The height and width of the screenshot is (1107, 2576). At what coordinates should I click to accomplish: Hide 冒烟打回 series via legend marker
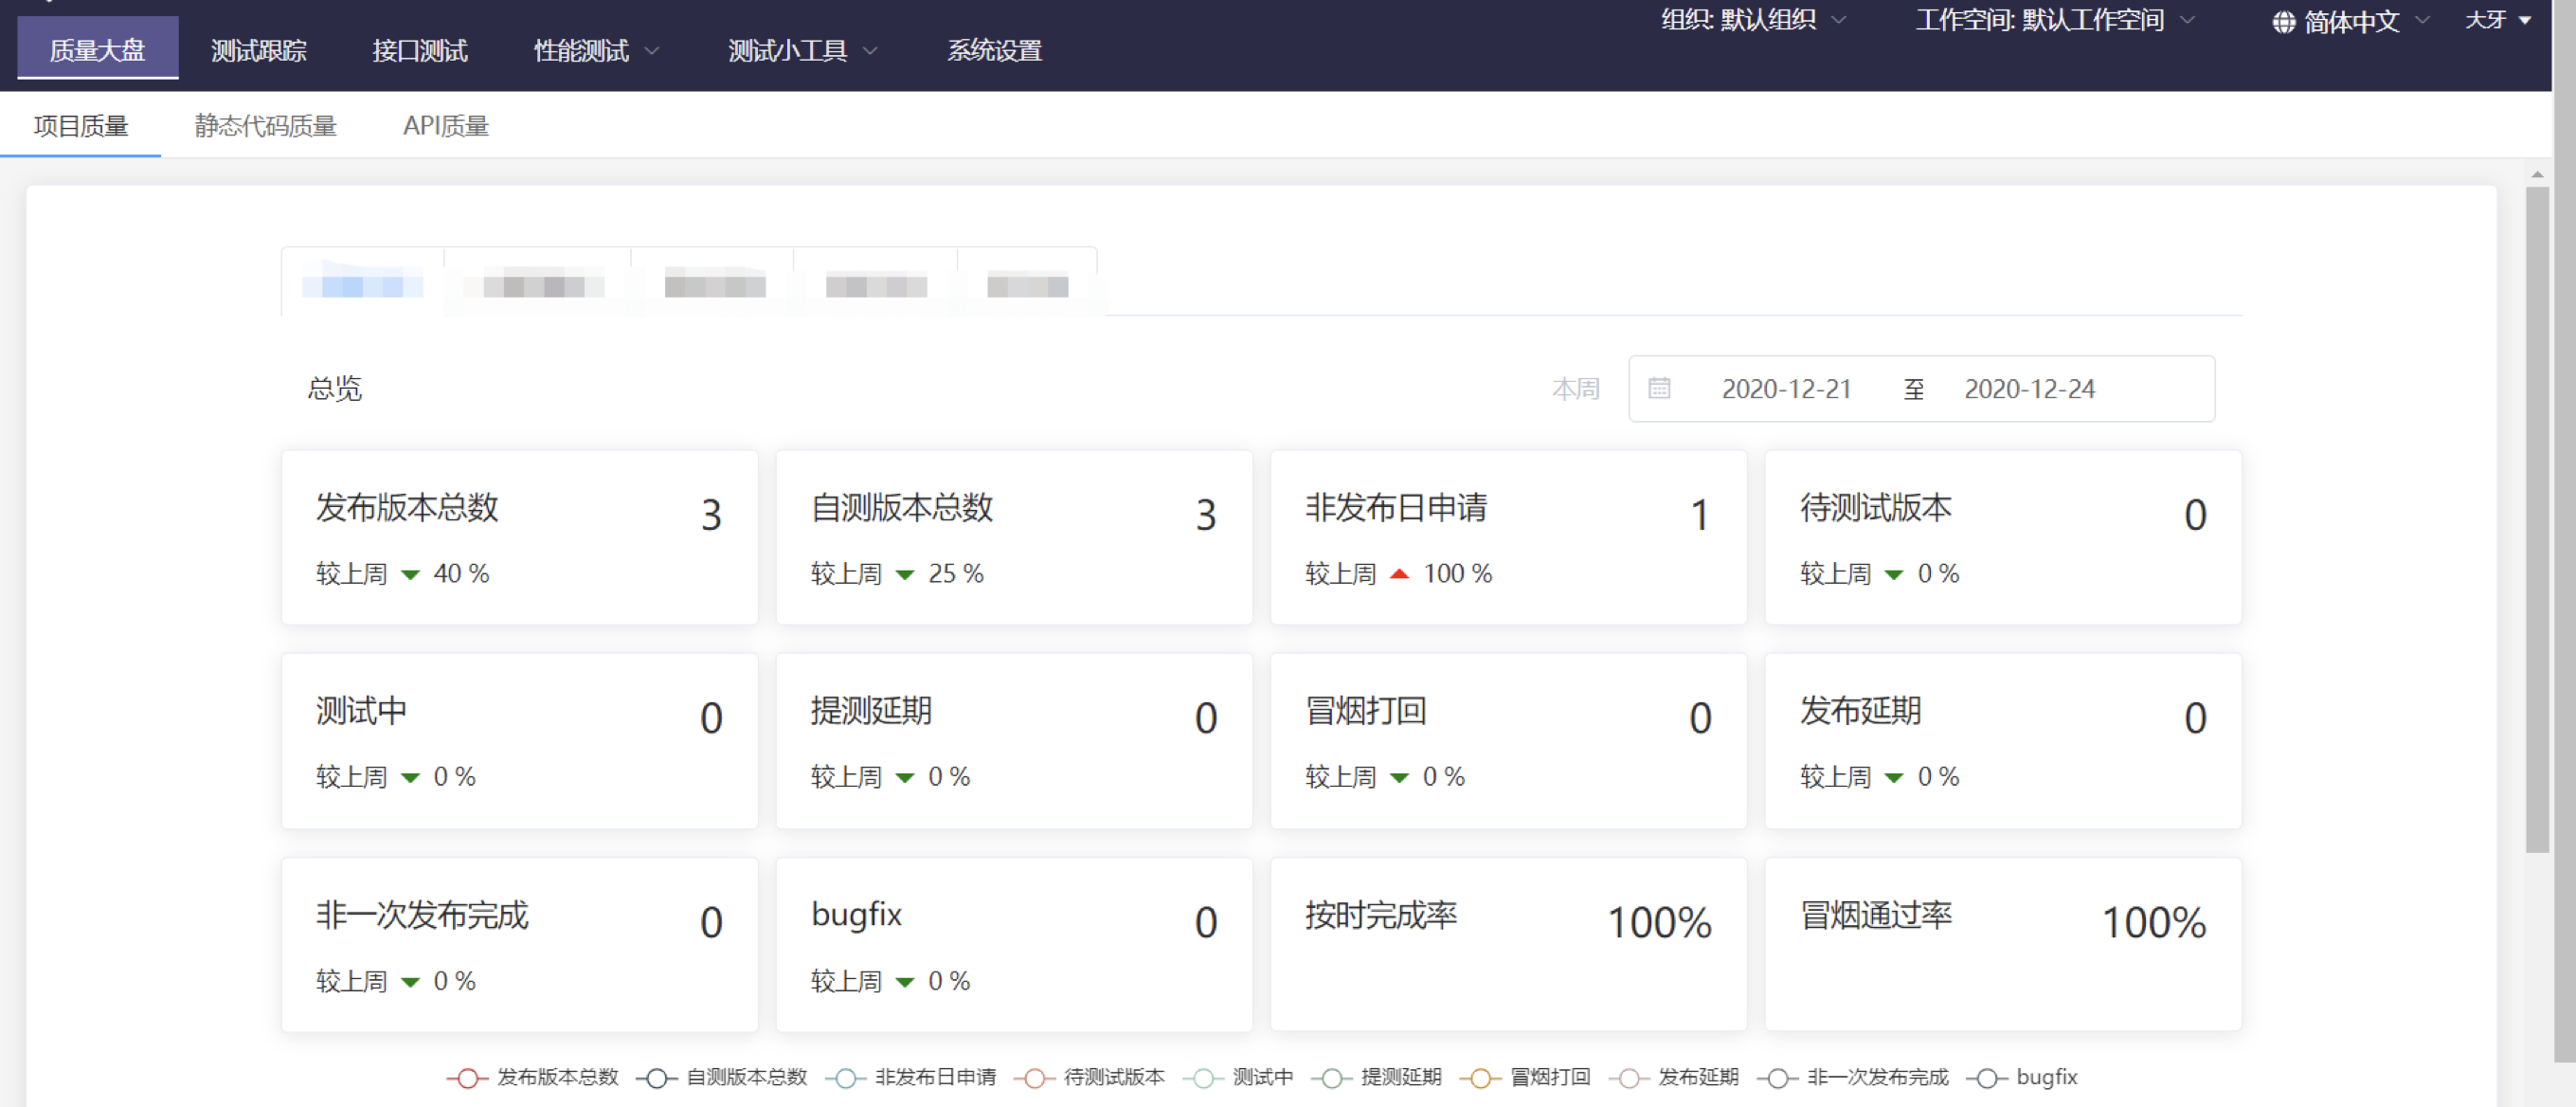1480,1078
